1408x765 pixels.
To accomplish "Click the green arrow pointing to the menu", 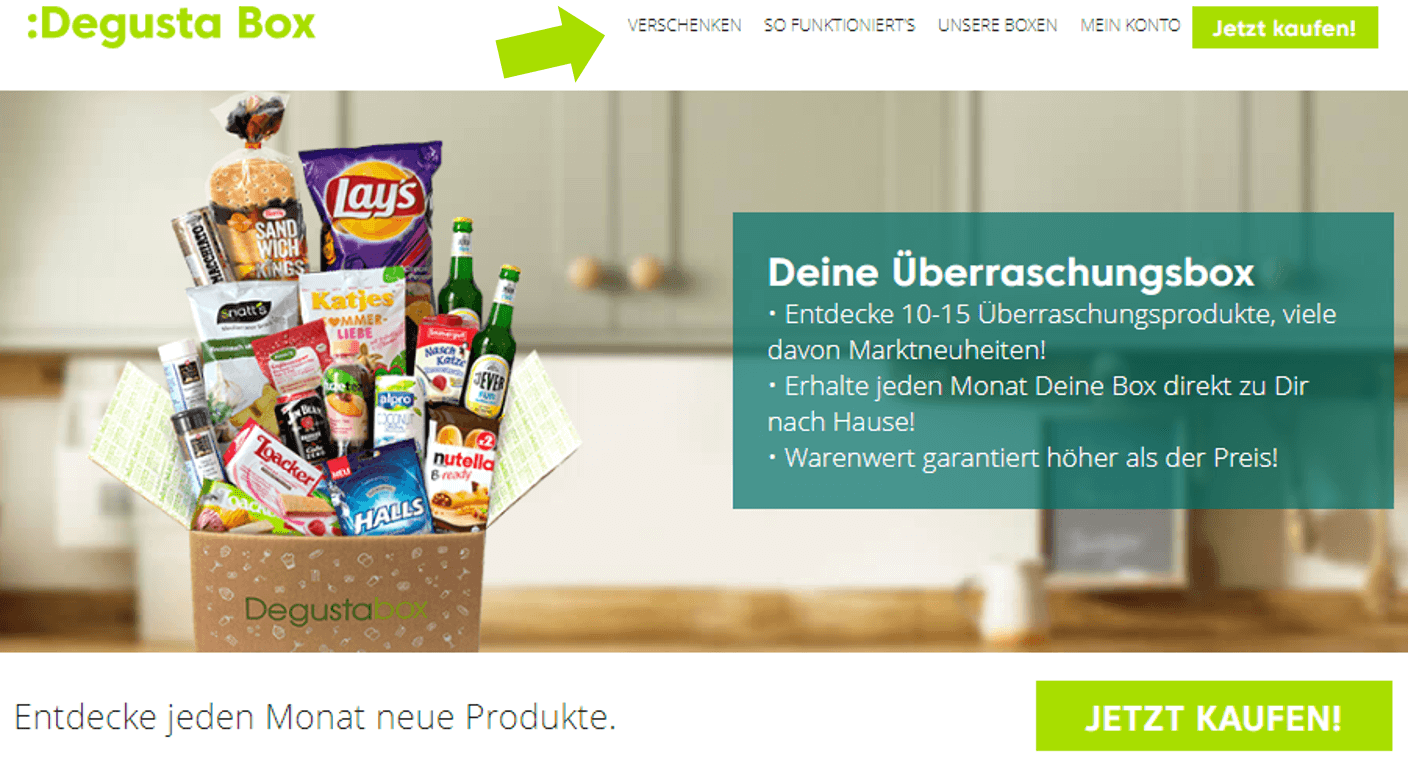I will tap(551, 41).
